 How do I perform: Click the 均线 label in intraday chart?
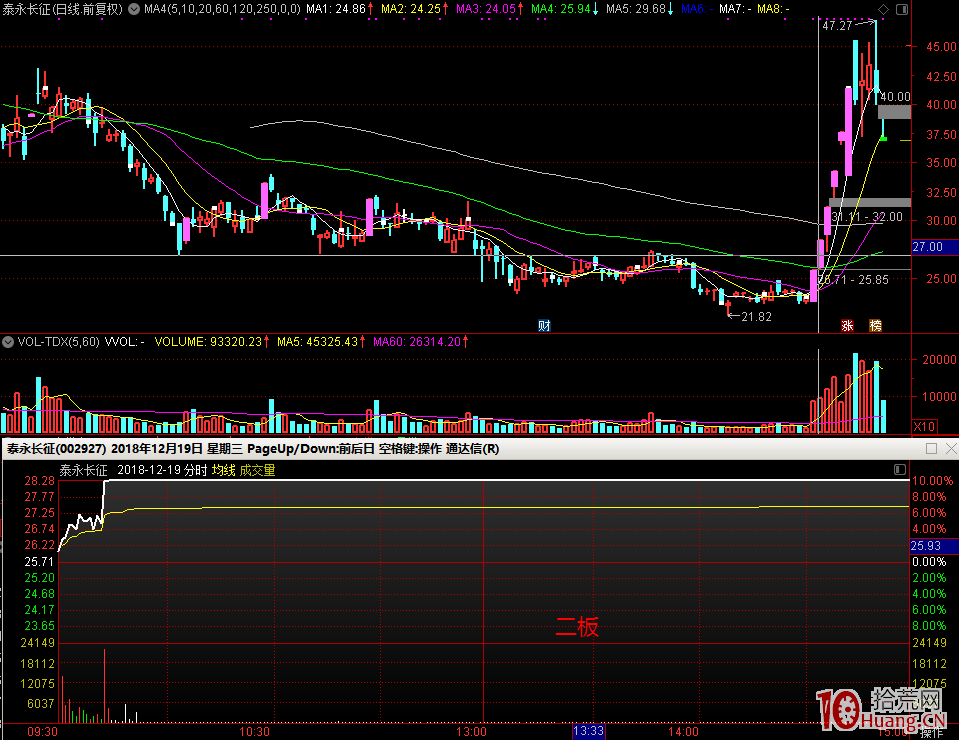pyautogui.click(x=223, y=470)
